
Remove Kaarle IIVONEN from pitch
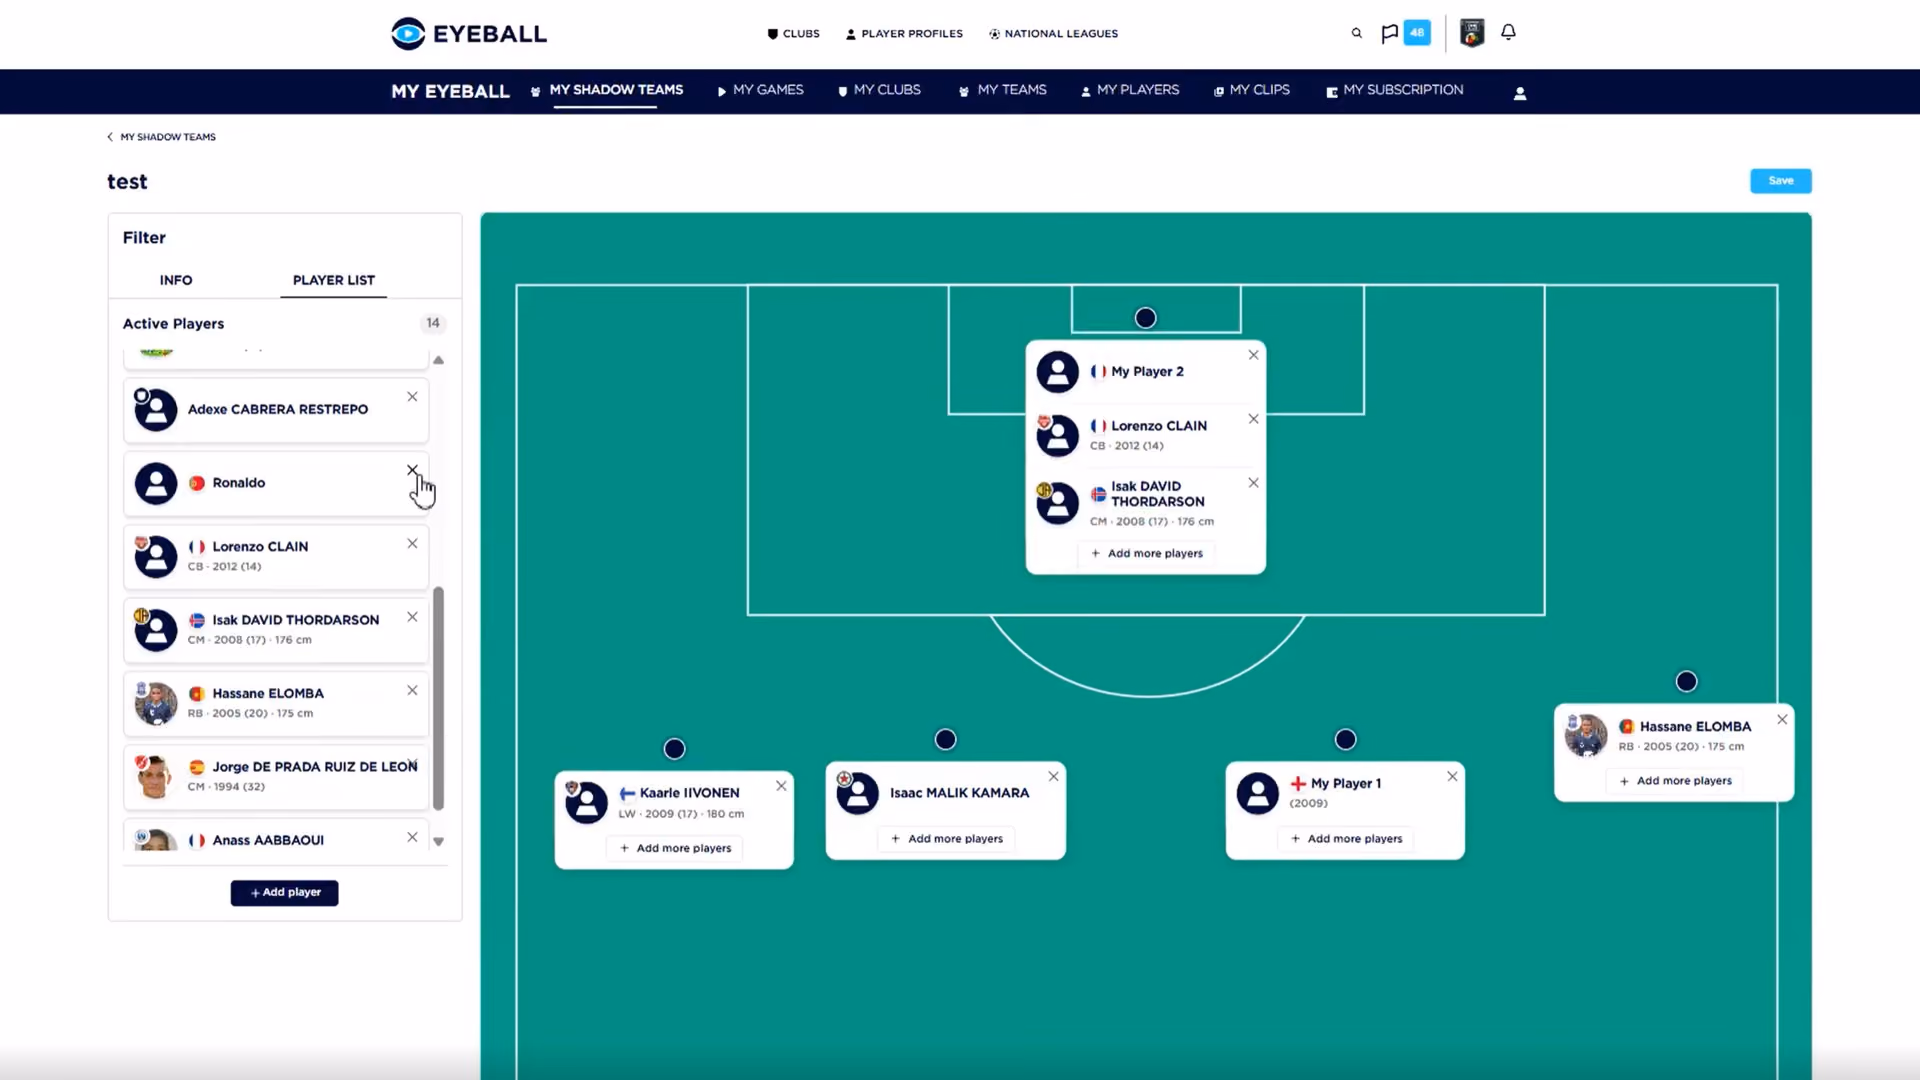pos(781,786)
